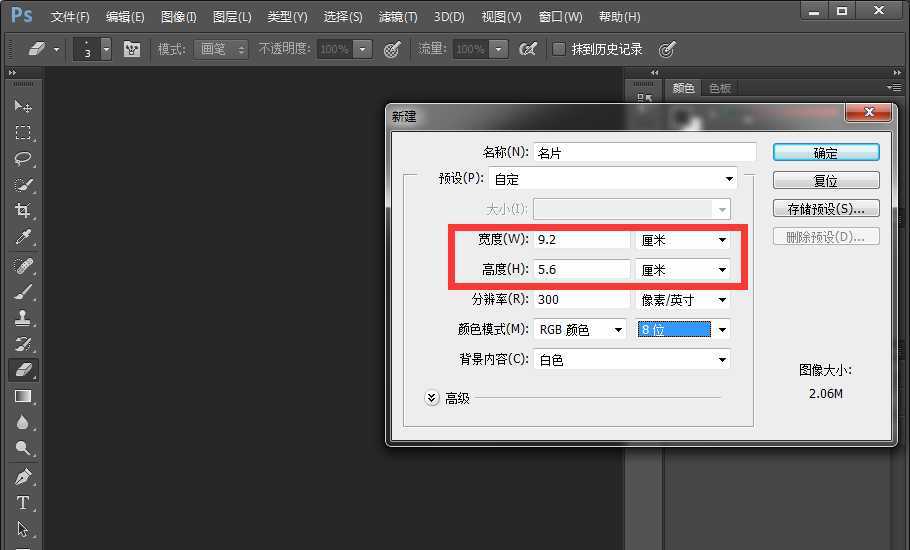Click the Name input field
Viewport: 910px width, 550px height.
pos(644,153)
